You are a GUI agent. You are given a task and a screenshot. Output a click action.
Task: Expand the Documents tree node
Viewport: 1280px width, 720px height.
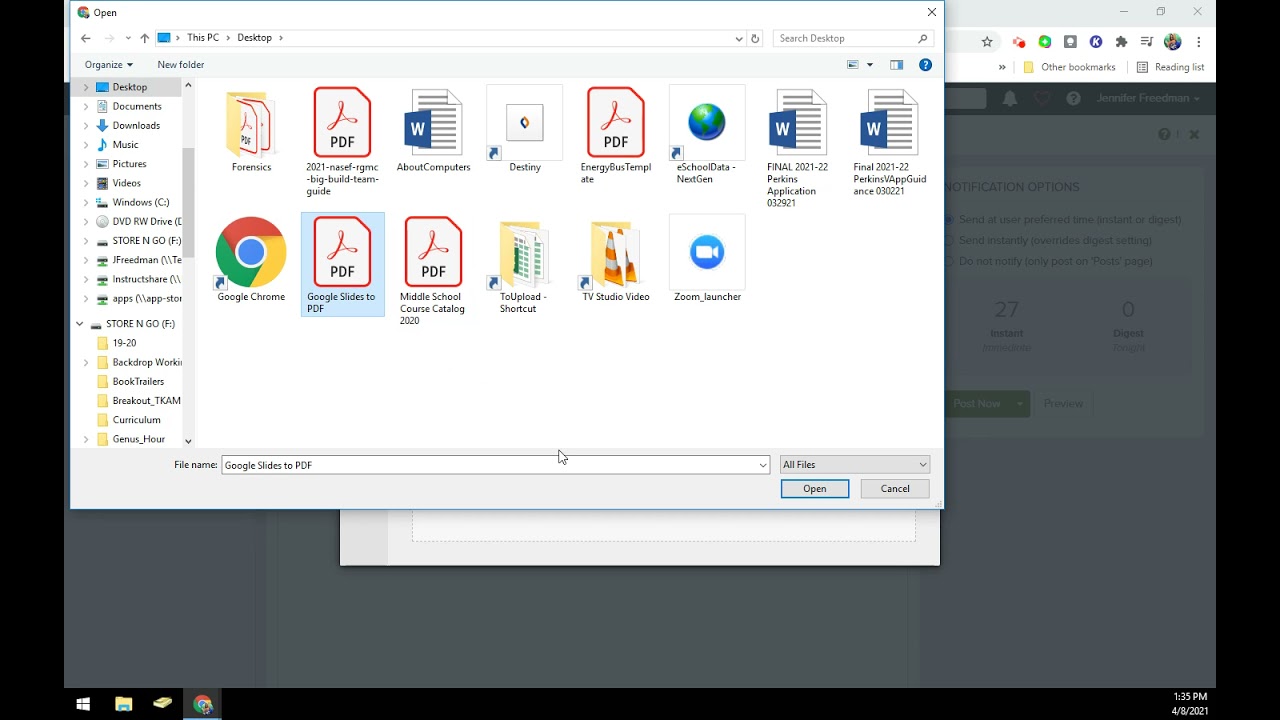(x=86, y=106)
